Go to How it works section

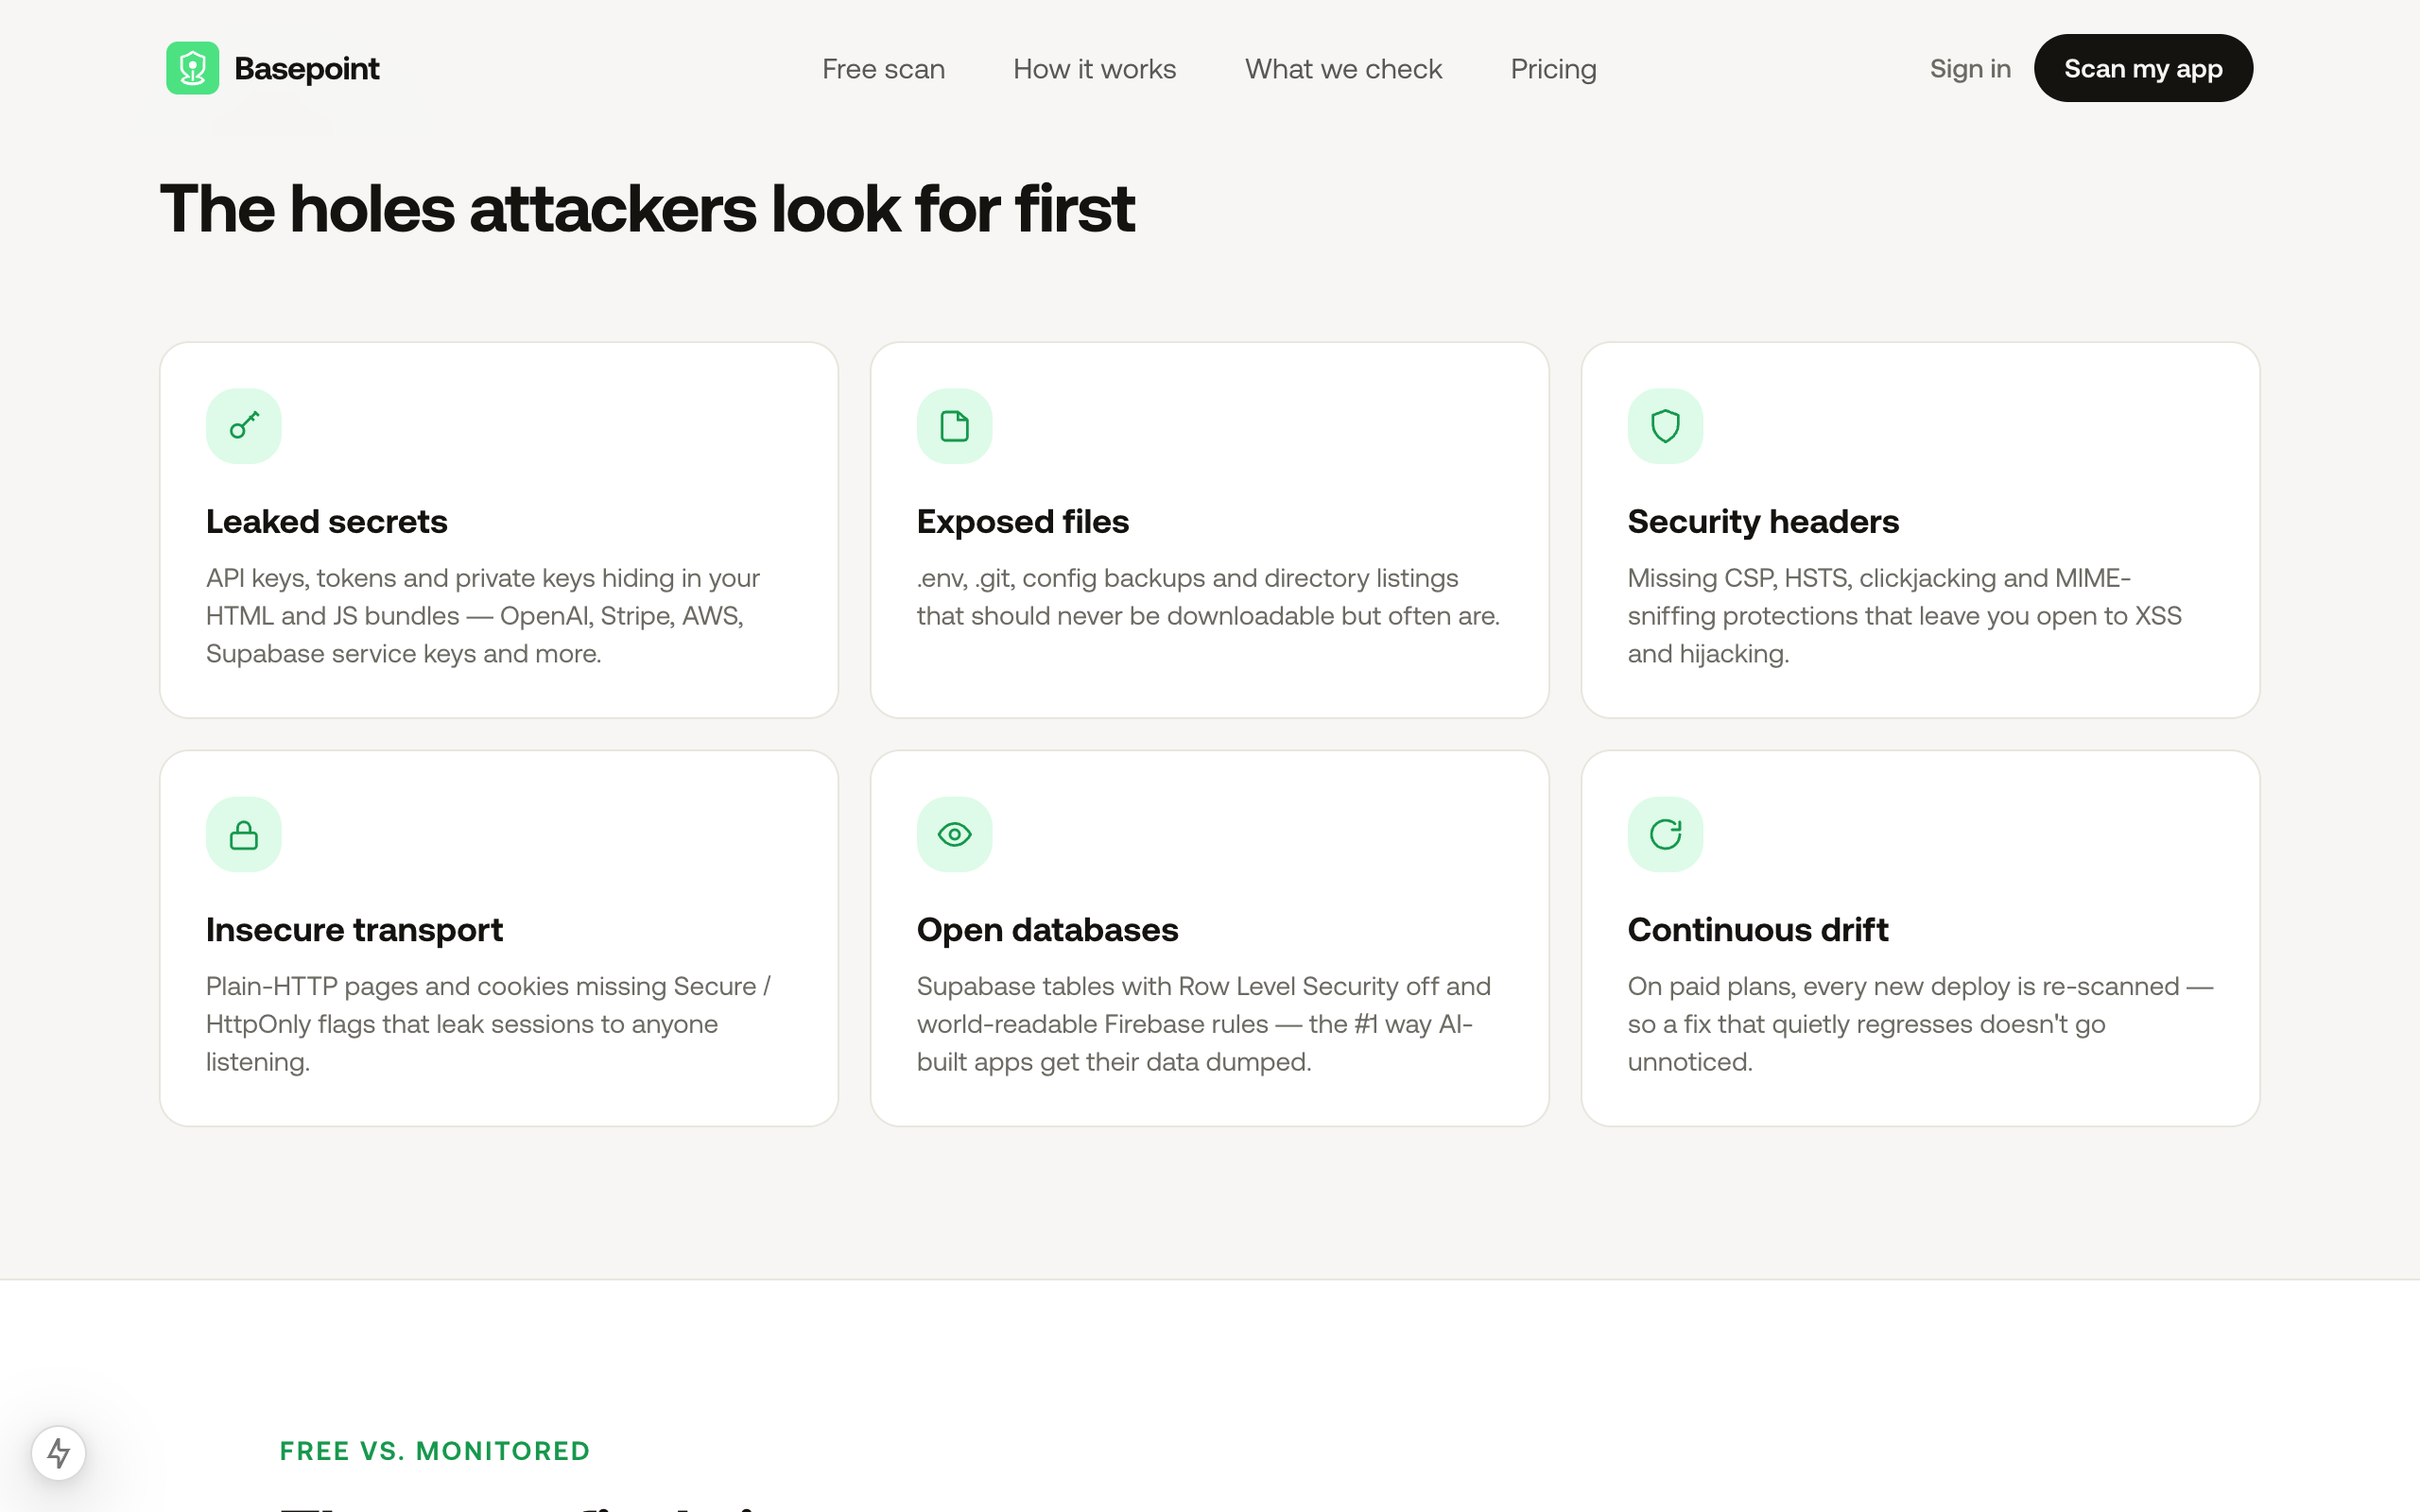click(x=1094, y=69)
